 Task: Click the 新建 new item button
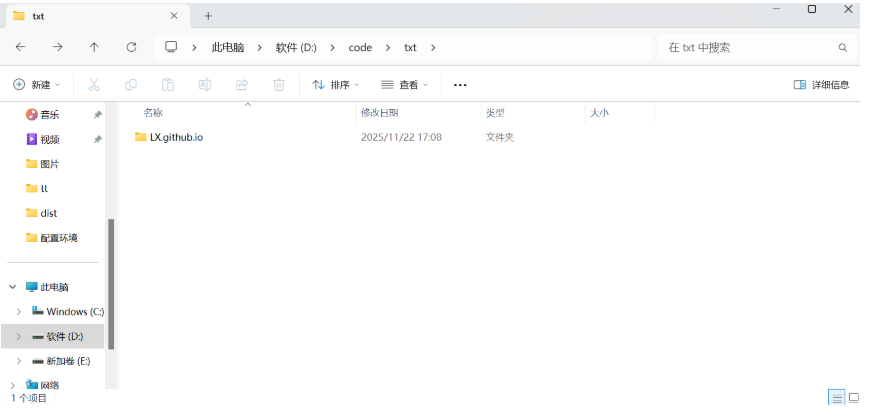click(37, 85)
